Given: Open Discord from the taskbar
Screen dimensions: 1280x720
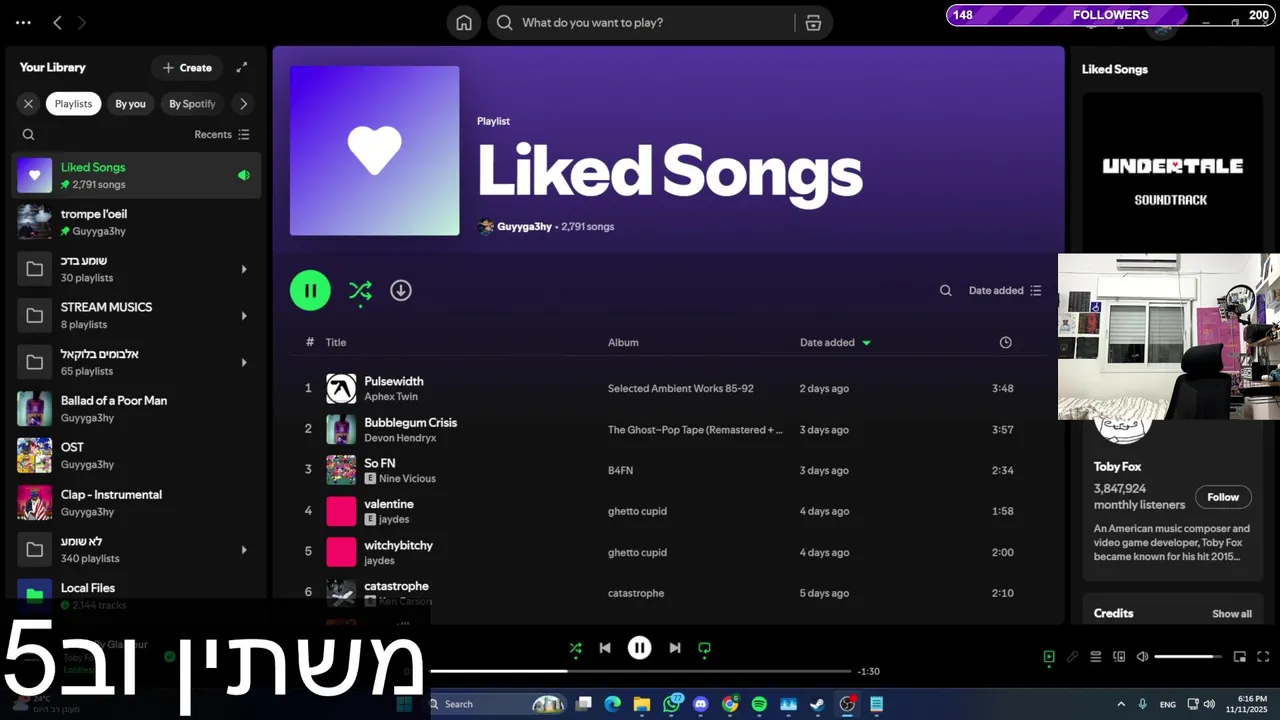Looking at the screenshot, I should coord(701,704).
